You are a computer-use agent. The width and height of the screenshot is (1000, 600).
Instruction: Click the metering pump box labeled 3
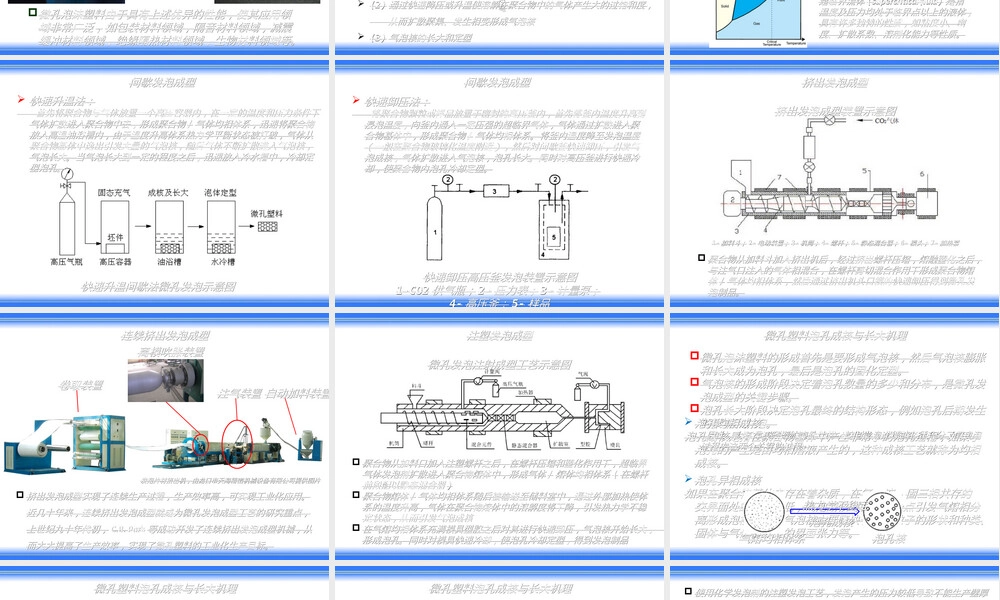(494, 191)
